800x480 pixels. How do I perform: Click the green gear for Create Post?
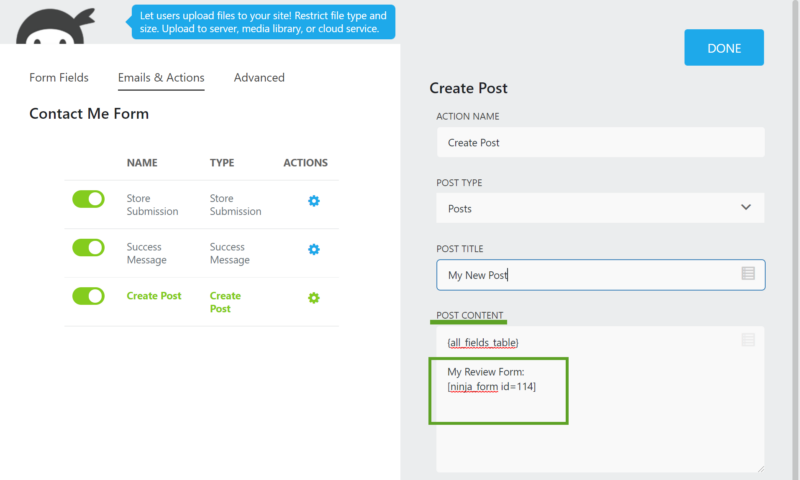tap(314, 298)
